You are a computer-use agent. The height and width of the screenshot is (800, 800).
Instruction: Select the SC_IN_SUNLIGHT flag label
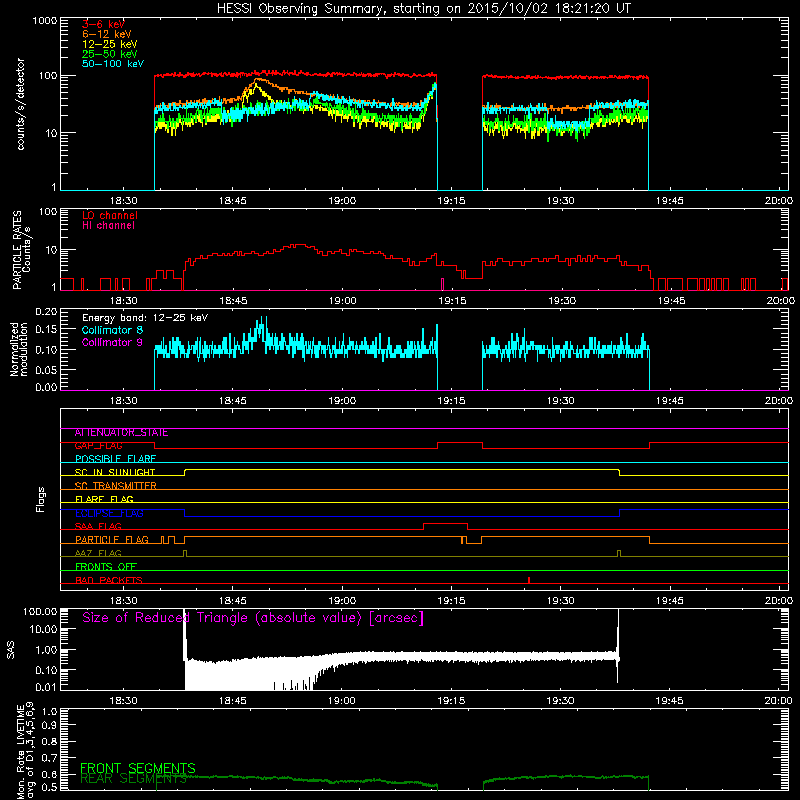tap(115, 472)
